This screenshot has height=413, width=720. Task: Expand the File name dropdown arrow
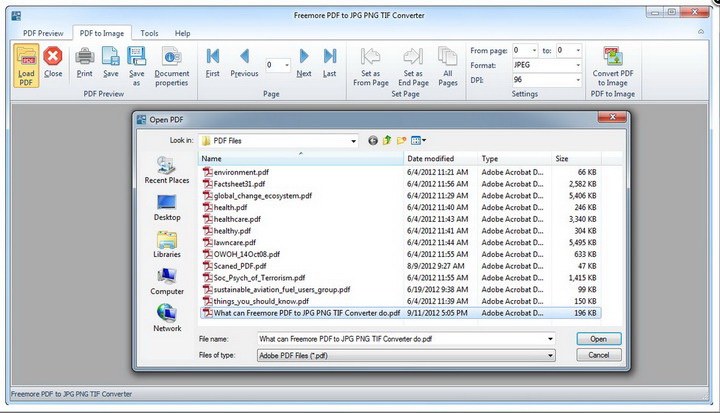(x=550, y=339)
